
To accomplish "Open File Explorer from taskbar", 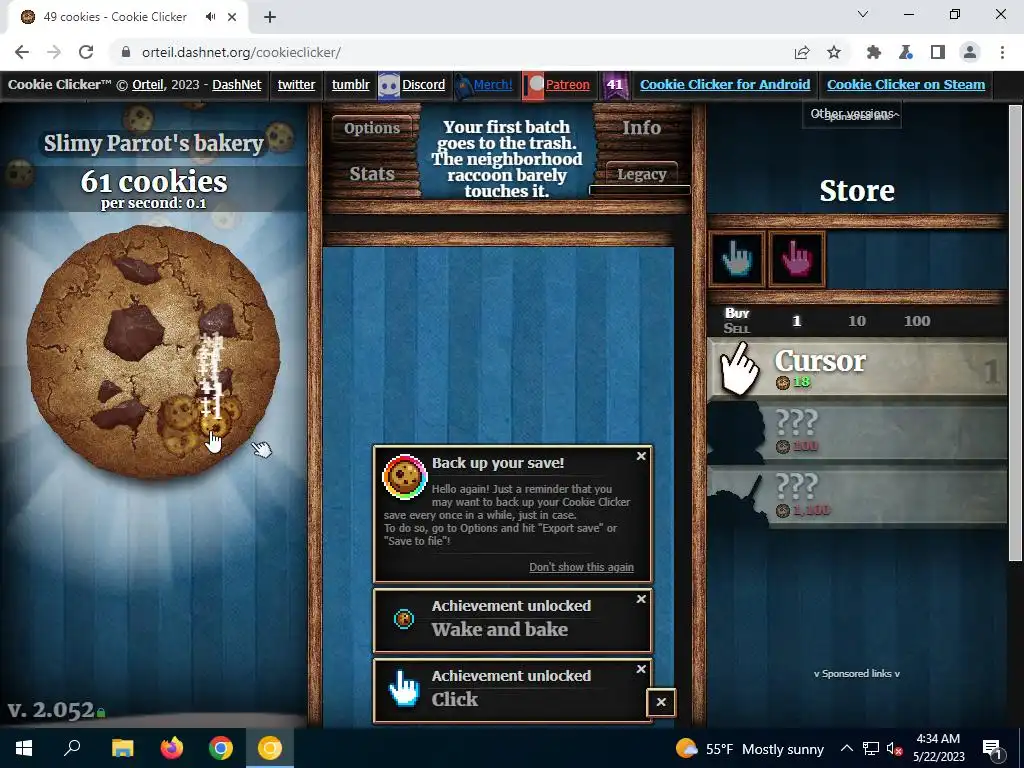I will (122, 748).
